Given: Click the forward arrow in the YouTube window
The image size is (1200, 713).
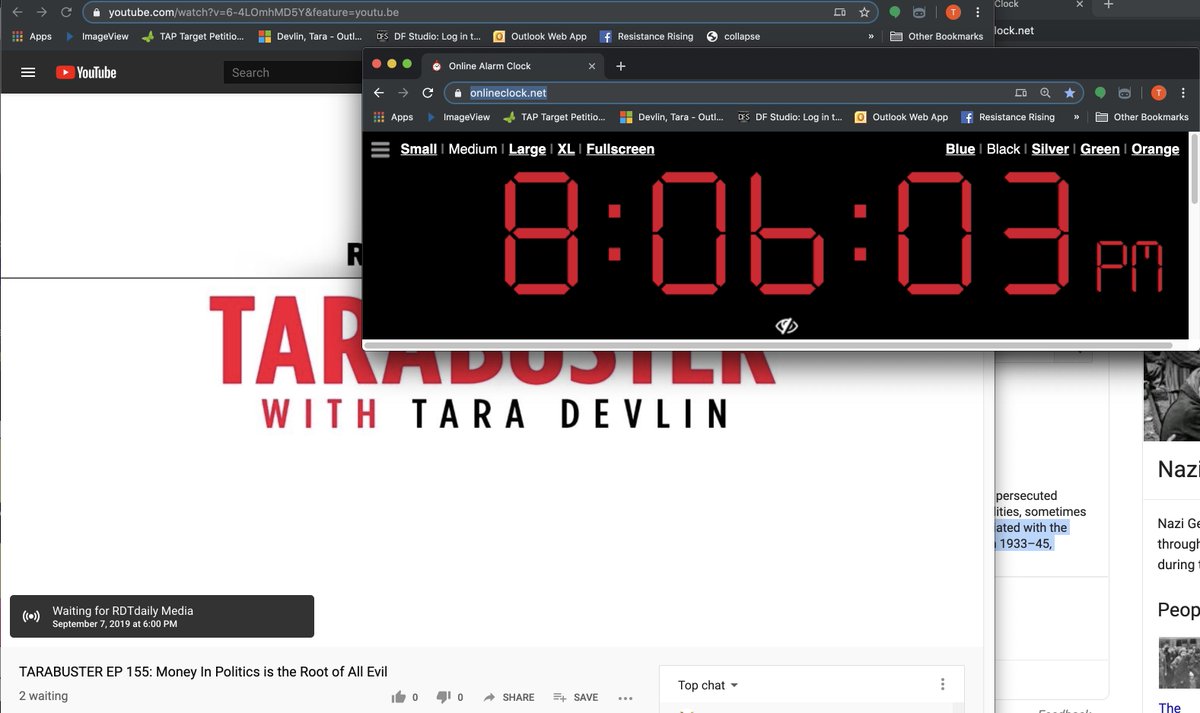Looking at the screenshot, I should pyautogui.click(x=41, y=13).
